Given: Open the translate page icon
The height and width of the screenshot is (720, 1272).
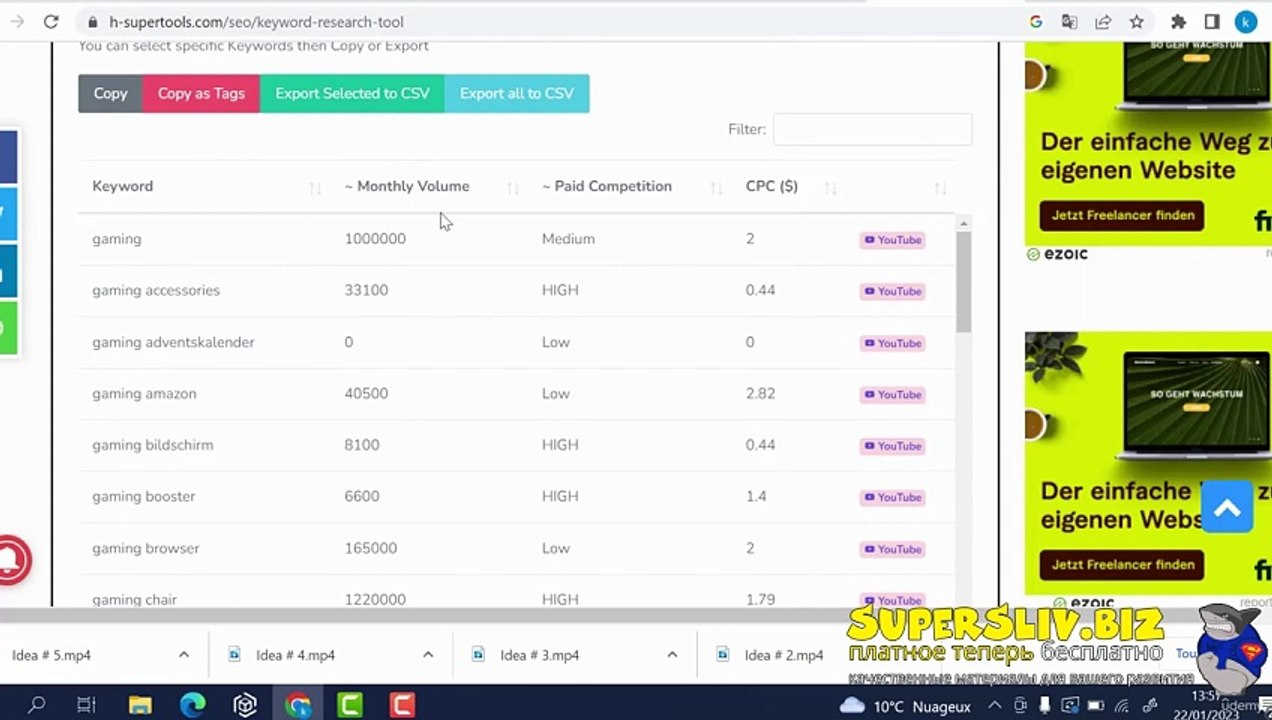Looking at the screenshot, I should 1069,21.
